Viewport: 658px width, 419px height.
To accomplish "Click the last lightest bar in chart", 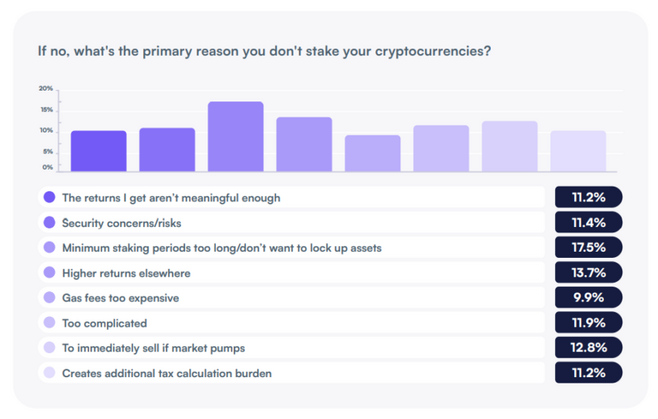I will tap(578, 151).
